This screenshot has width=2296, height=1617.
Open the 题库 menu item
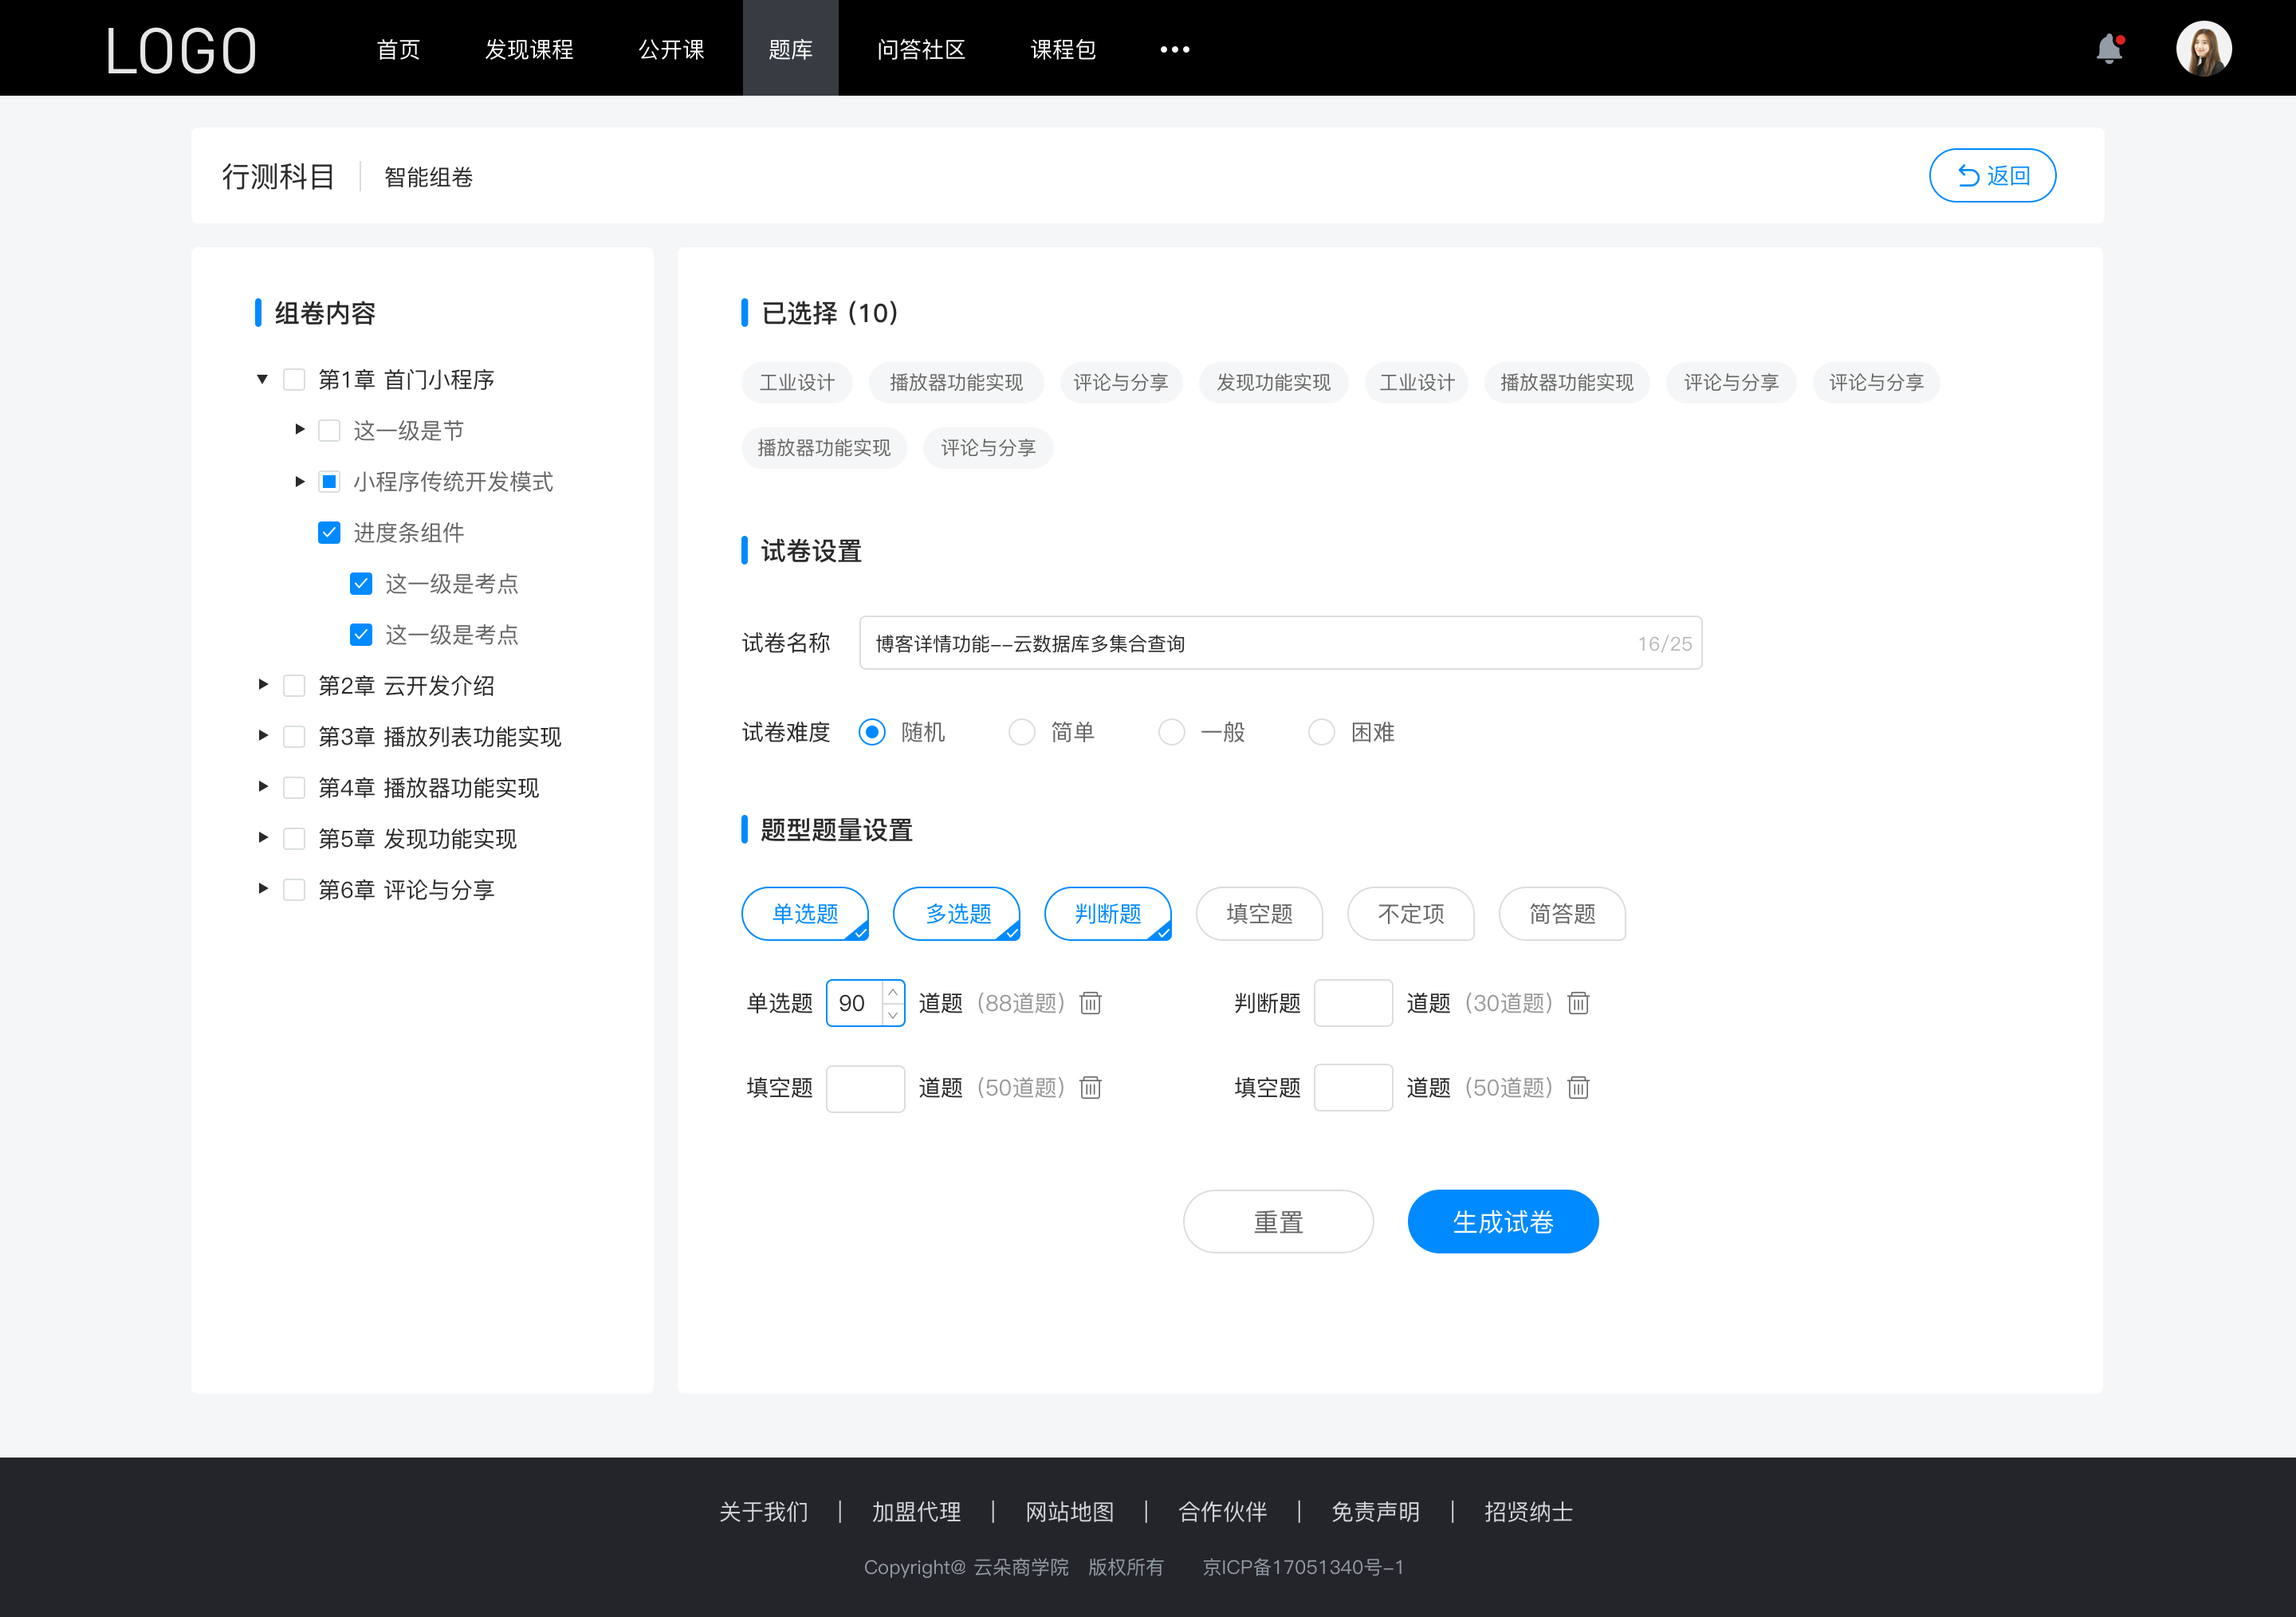pyautogui.click(x=786, y=47)
